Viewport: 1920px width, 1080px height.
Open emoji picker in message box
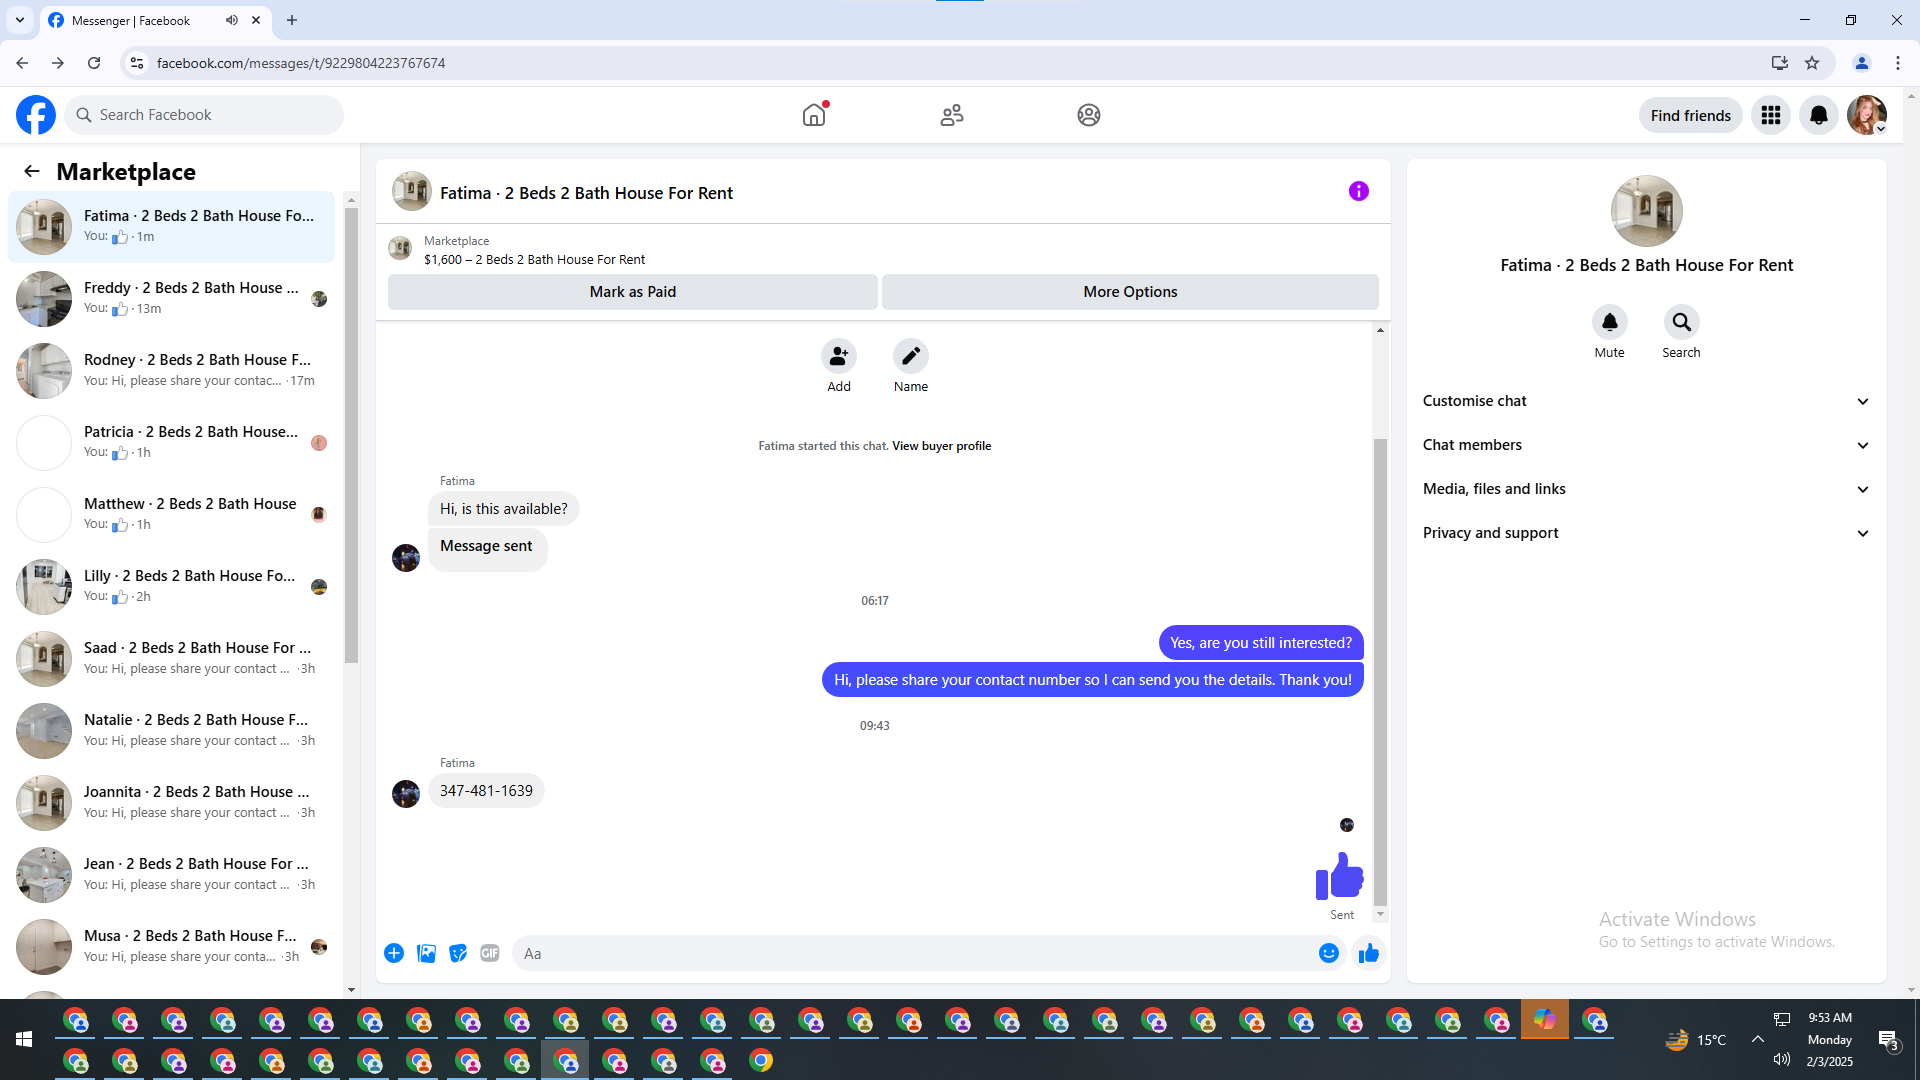pyautogui.click(x=1329, y=953)
